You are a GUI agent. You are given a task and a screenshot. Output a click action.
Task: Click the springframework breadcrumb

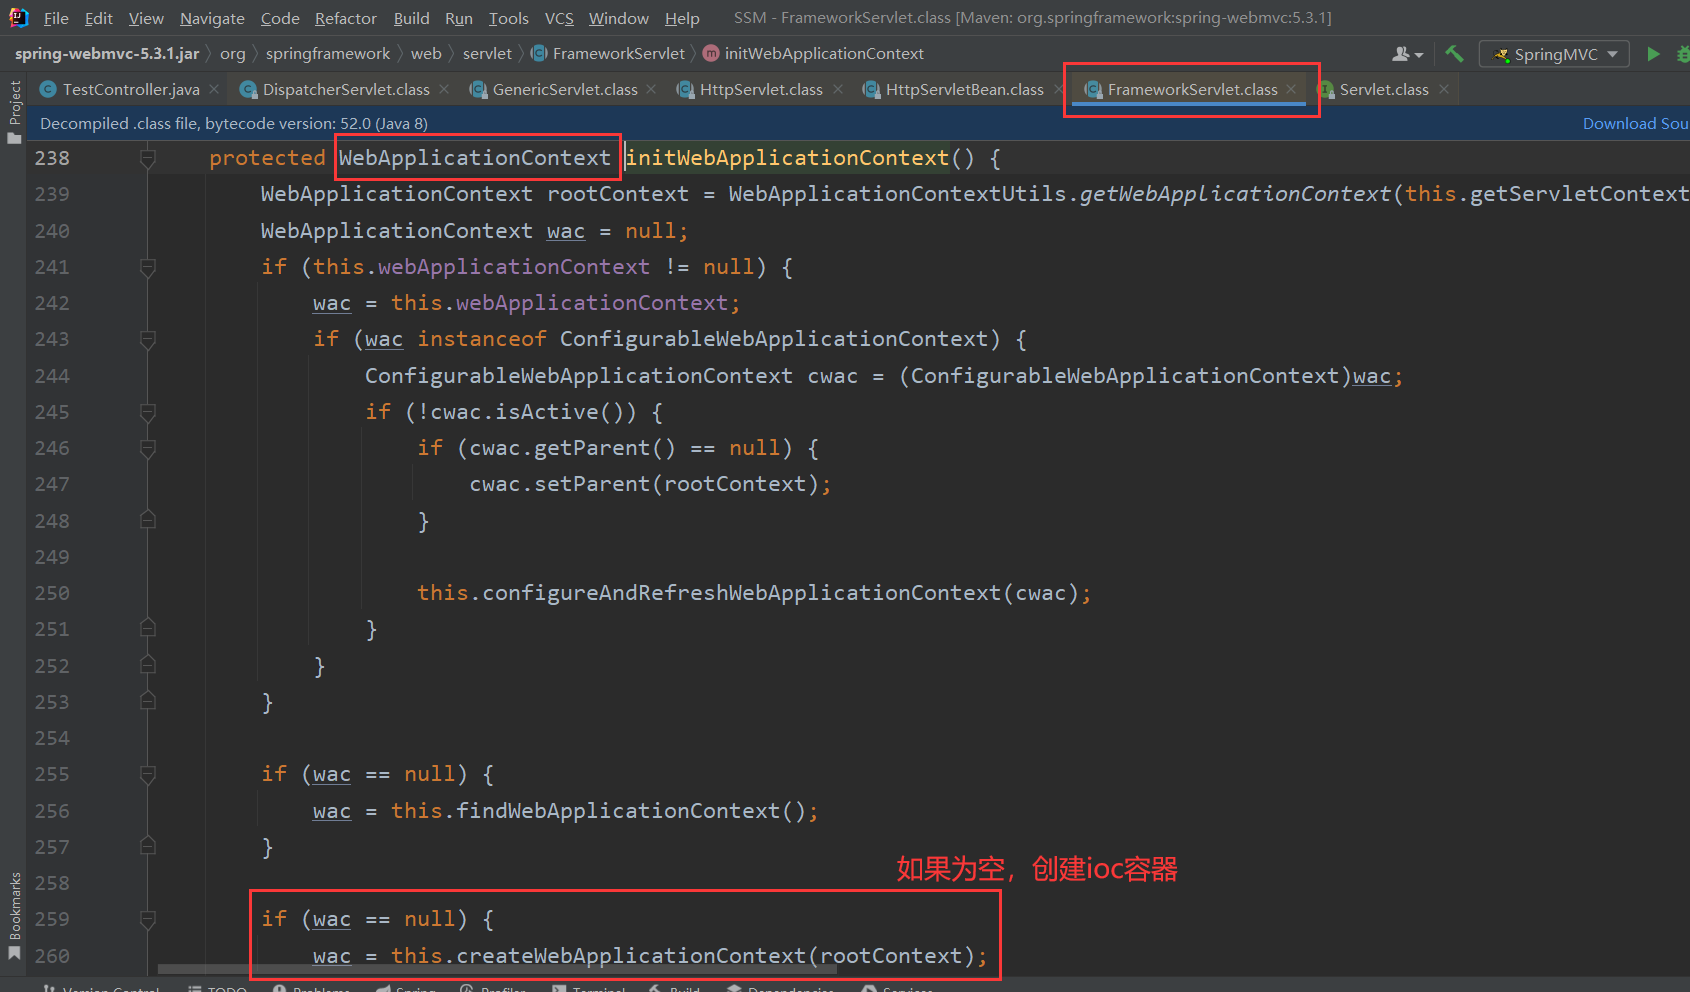(328, 53)
